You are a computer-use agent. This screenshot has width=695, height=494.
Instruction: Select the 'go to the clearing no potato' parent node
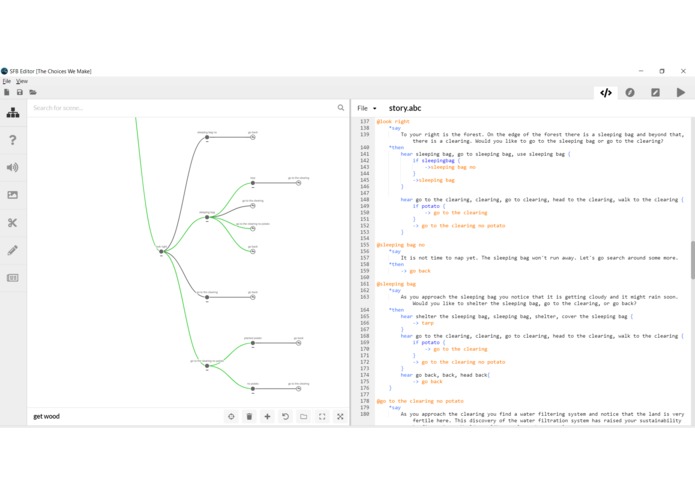click(x=207, y=366)
